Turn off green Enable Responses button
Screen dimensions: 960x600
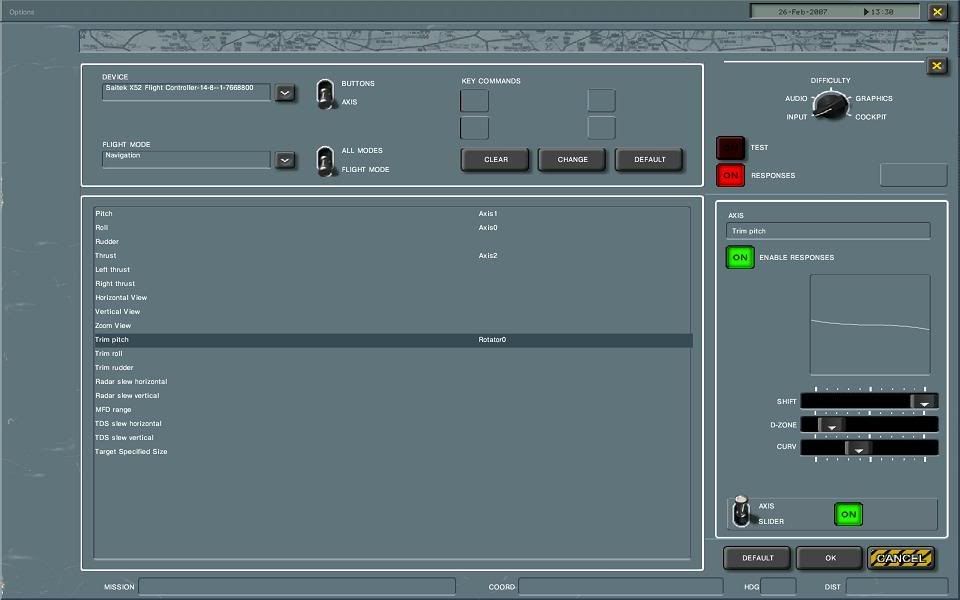coord(740,258)
